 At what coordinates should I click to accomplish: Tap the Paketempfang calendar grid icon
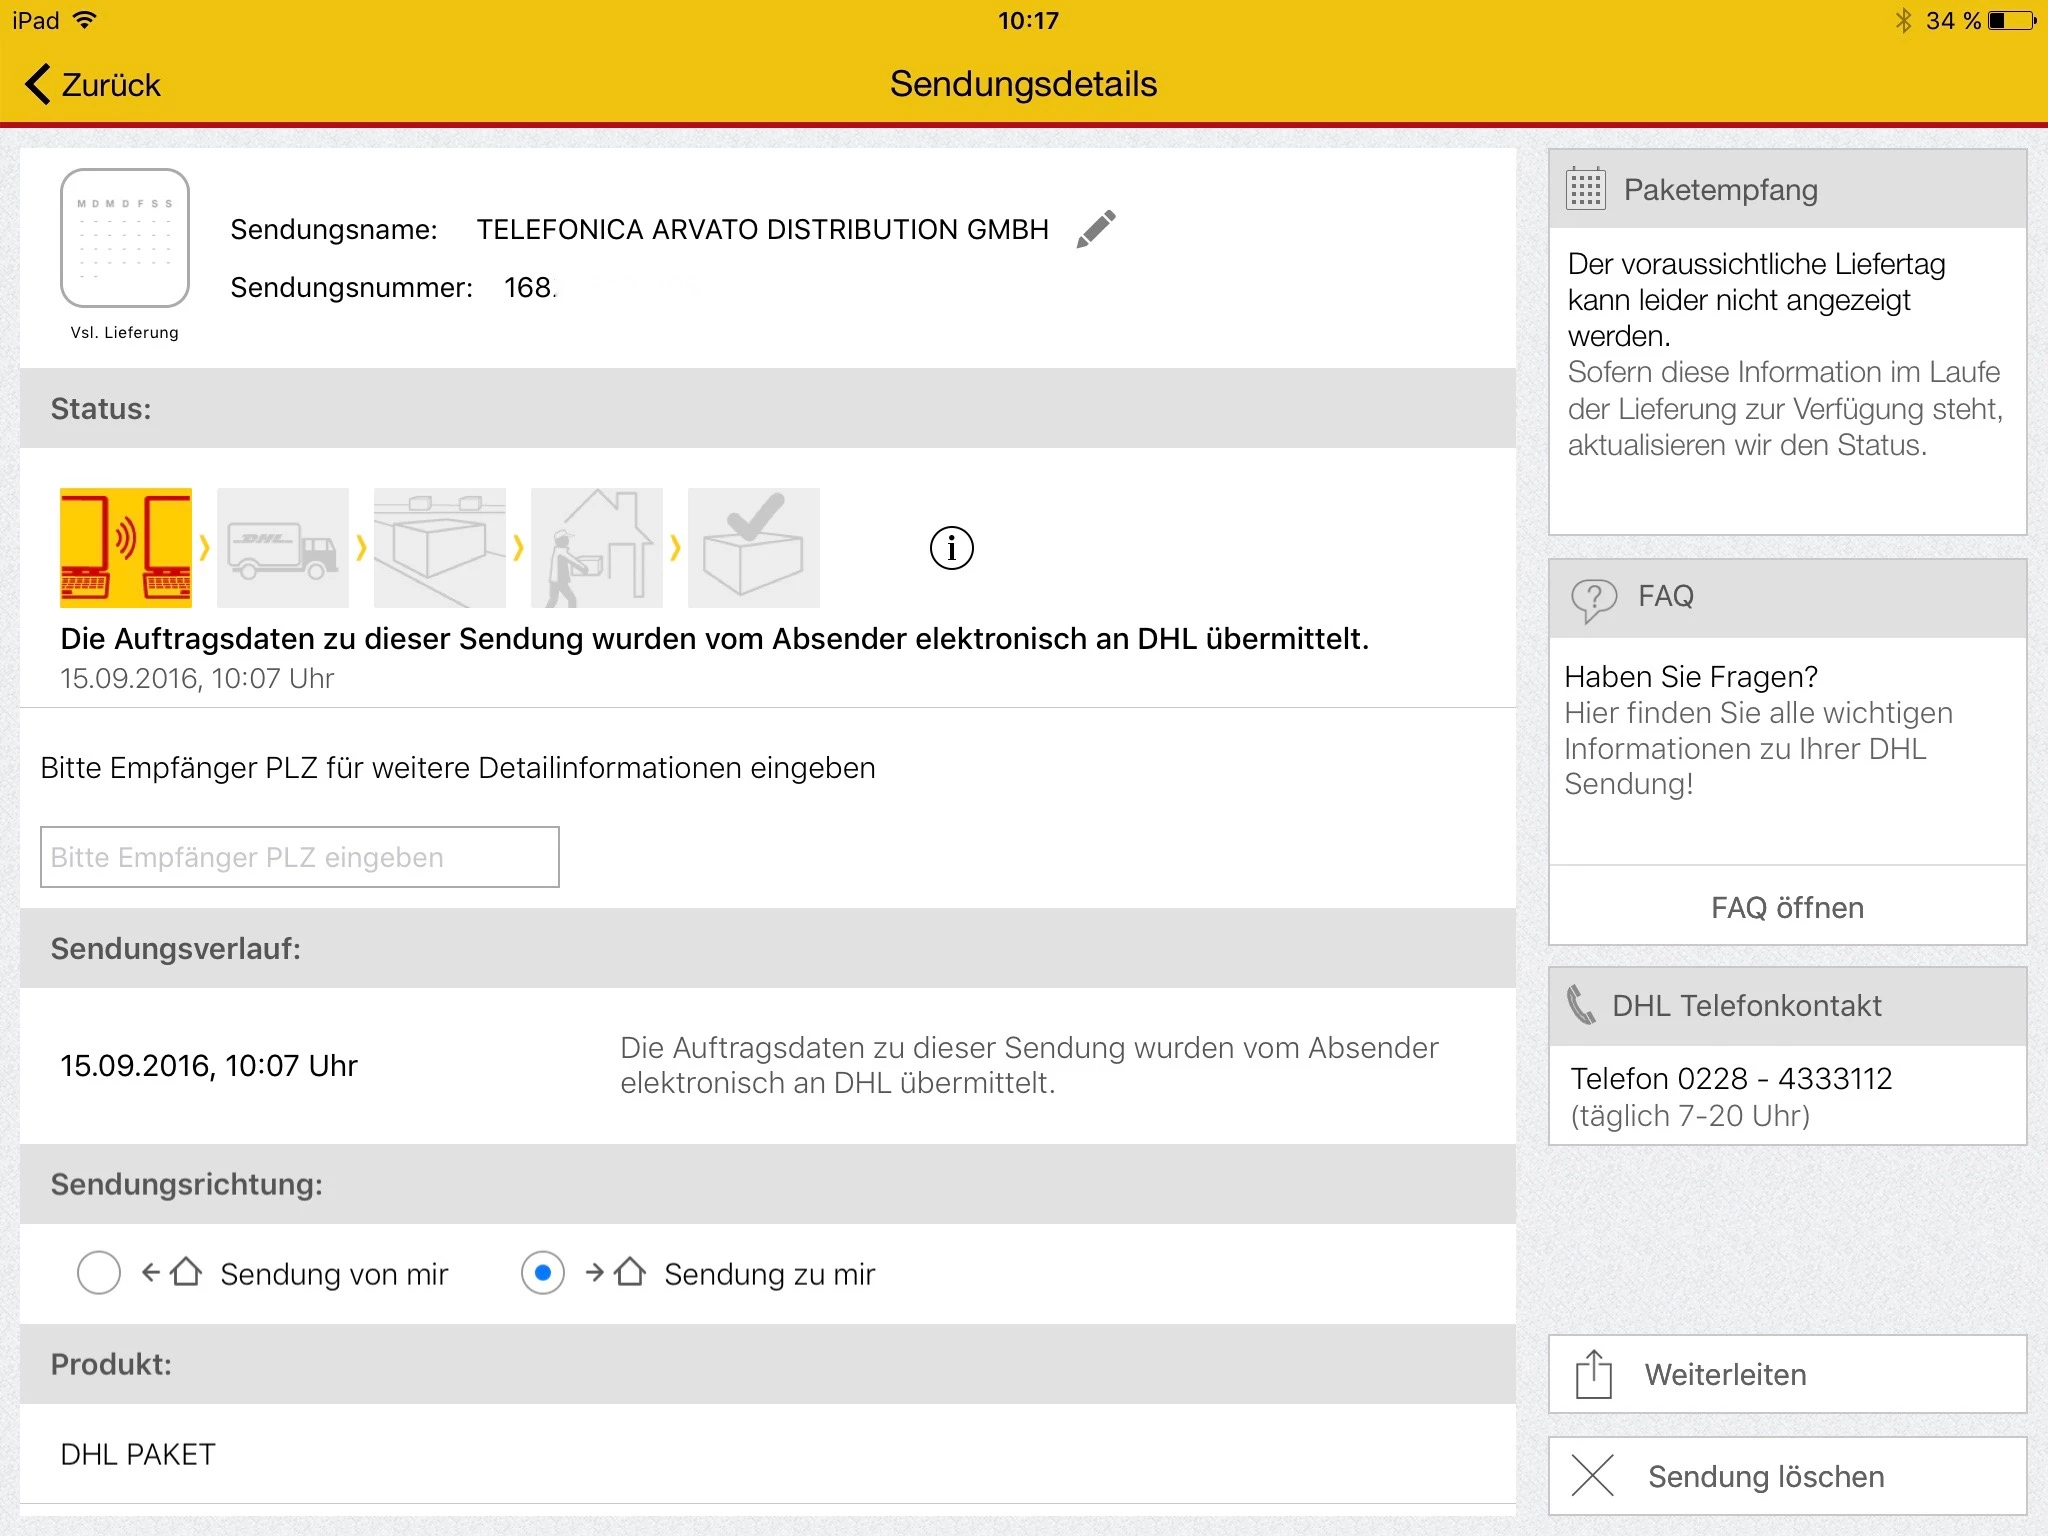[x=1586, y=189]
